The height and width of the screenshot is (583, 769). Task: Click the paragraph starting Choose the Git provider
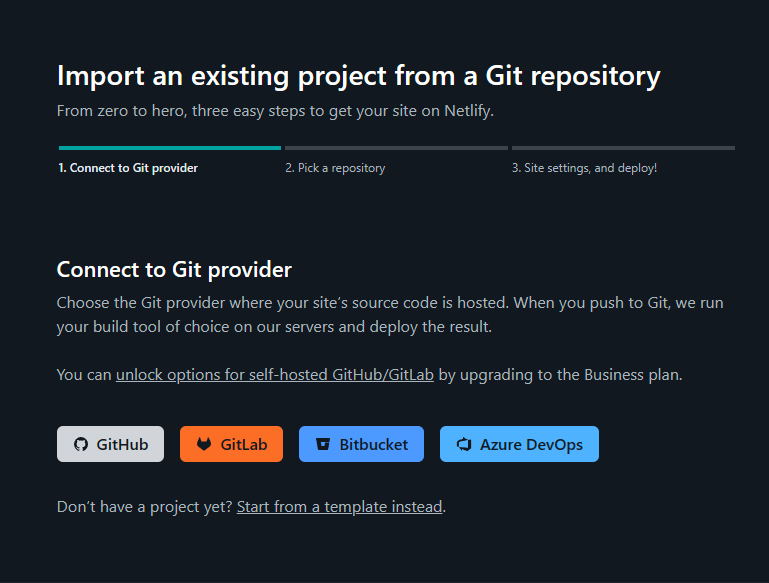coord(390,315)
